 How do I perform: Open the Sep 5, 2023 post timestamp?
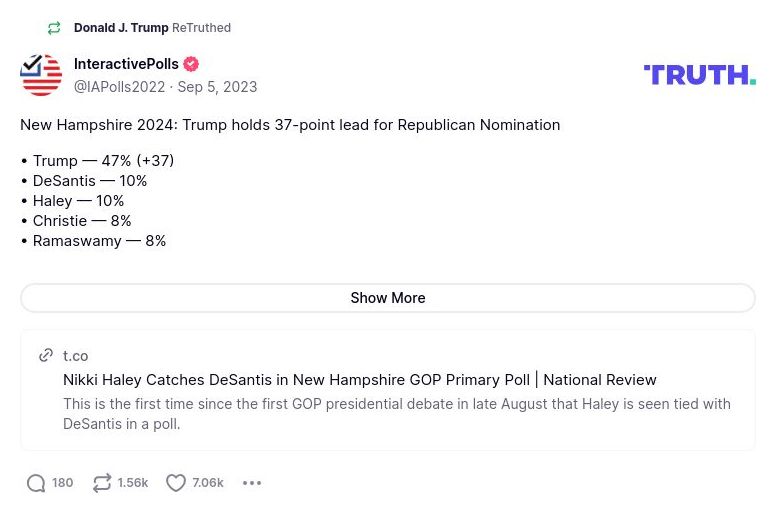(x=217, y=87)
